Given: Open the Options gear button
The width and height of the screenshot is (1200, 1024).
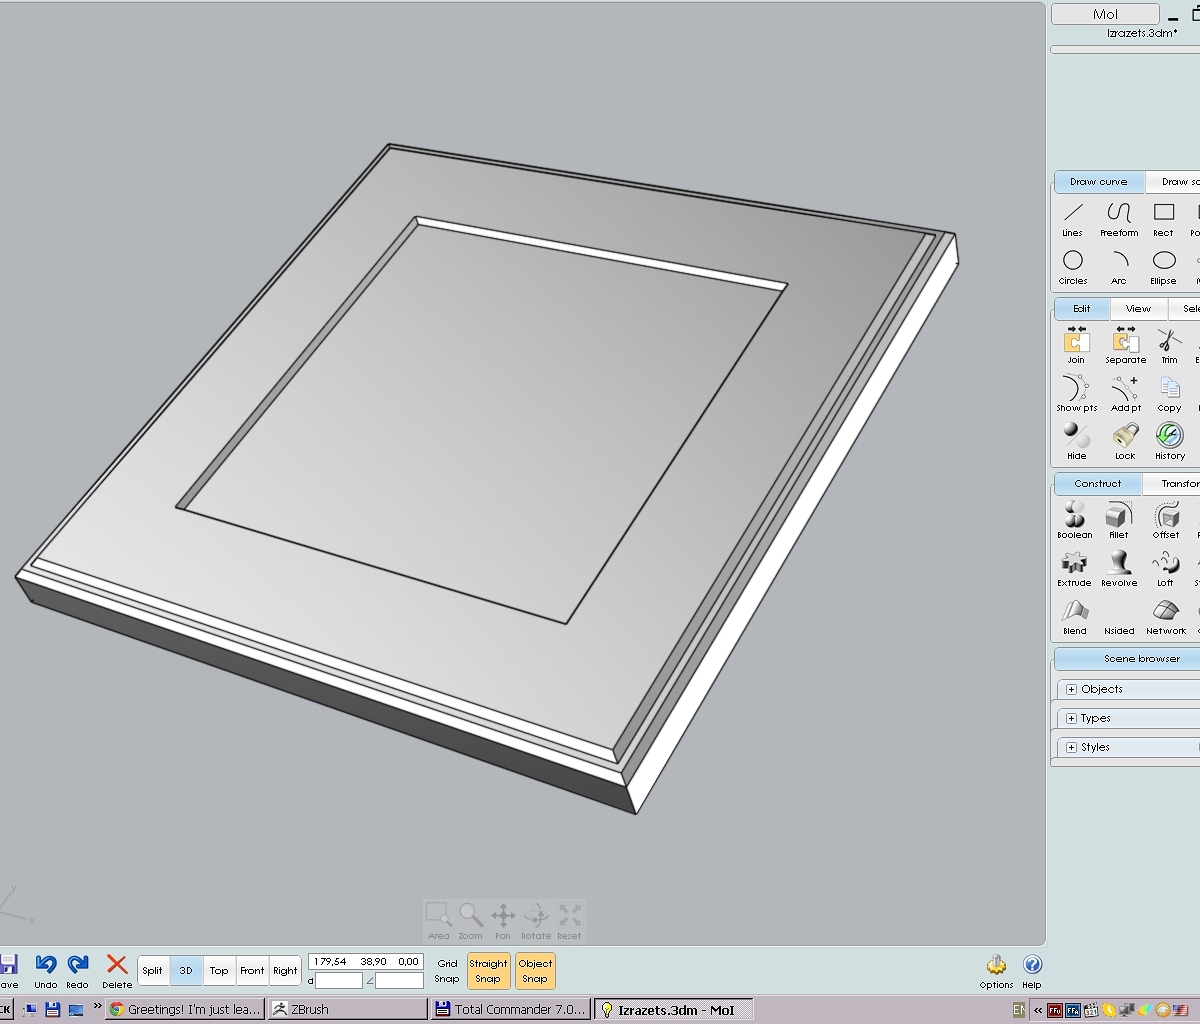Looking at the screenshot, I should pyautogui.click(x=996, y=971).
